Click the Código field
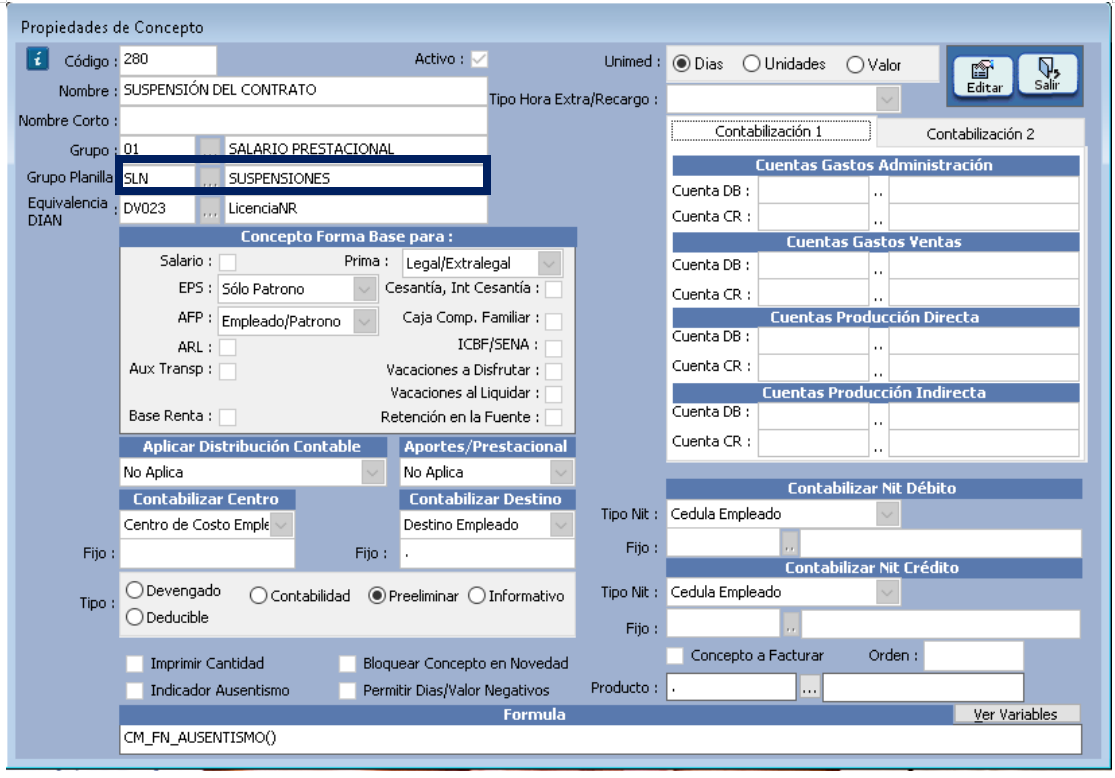Image resolution: width=1115 pixels, height=778 pixels. (x=168, y=60)
